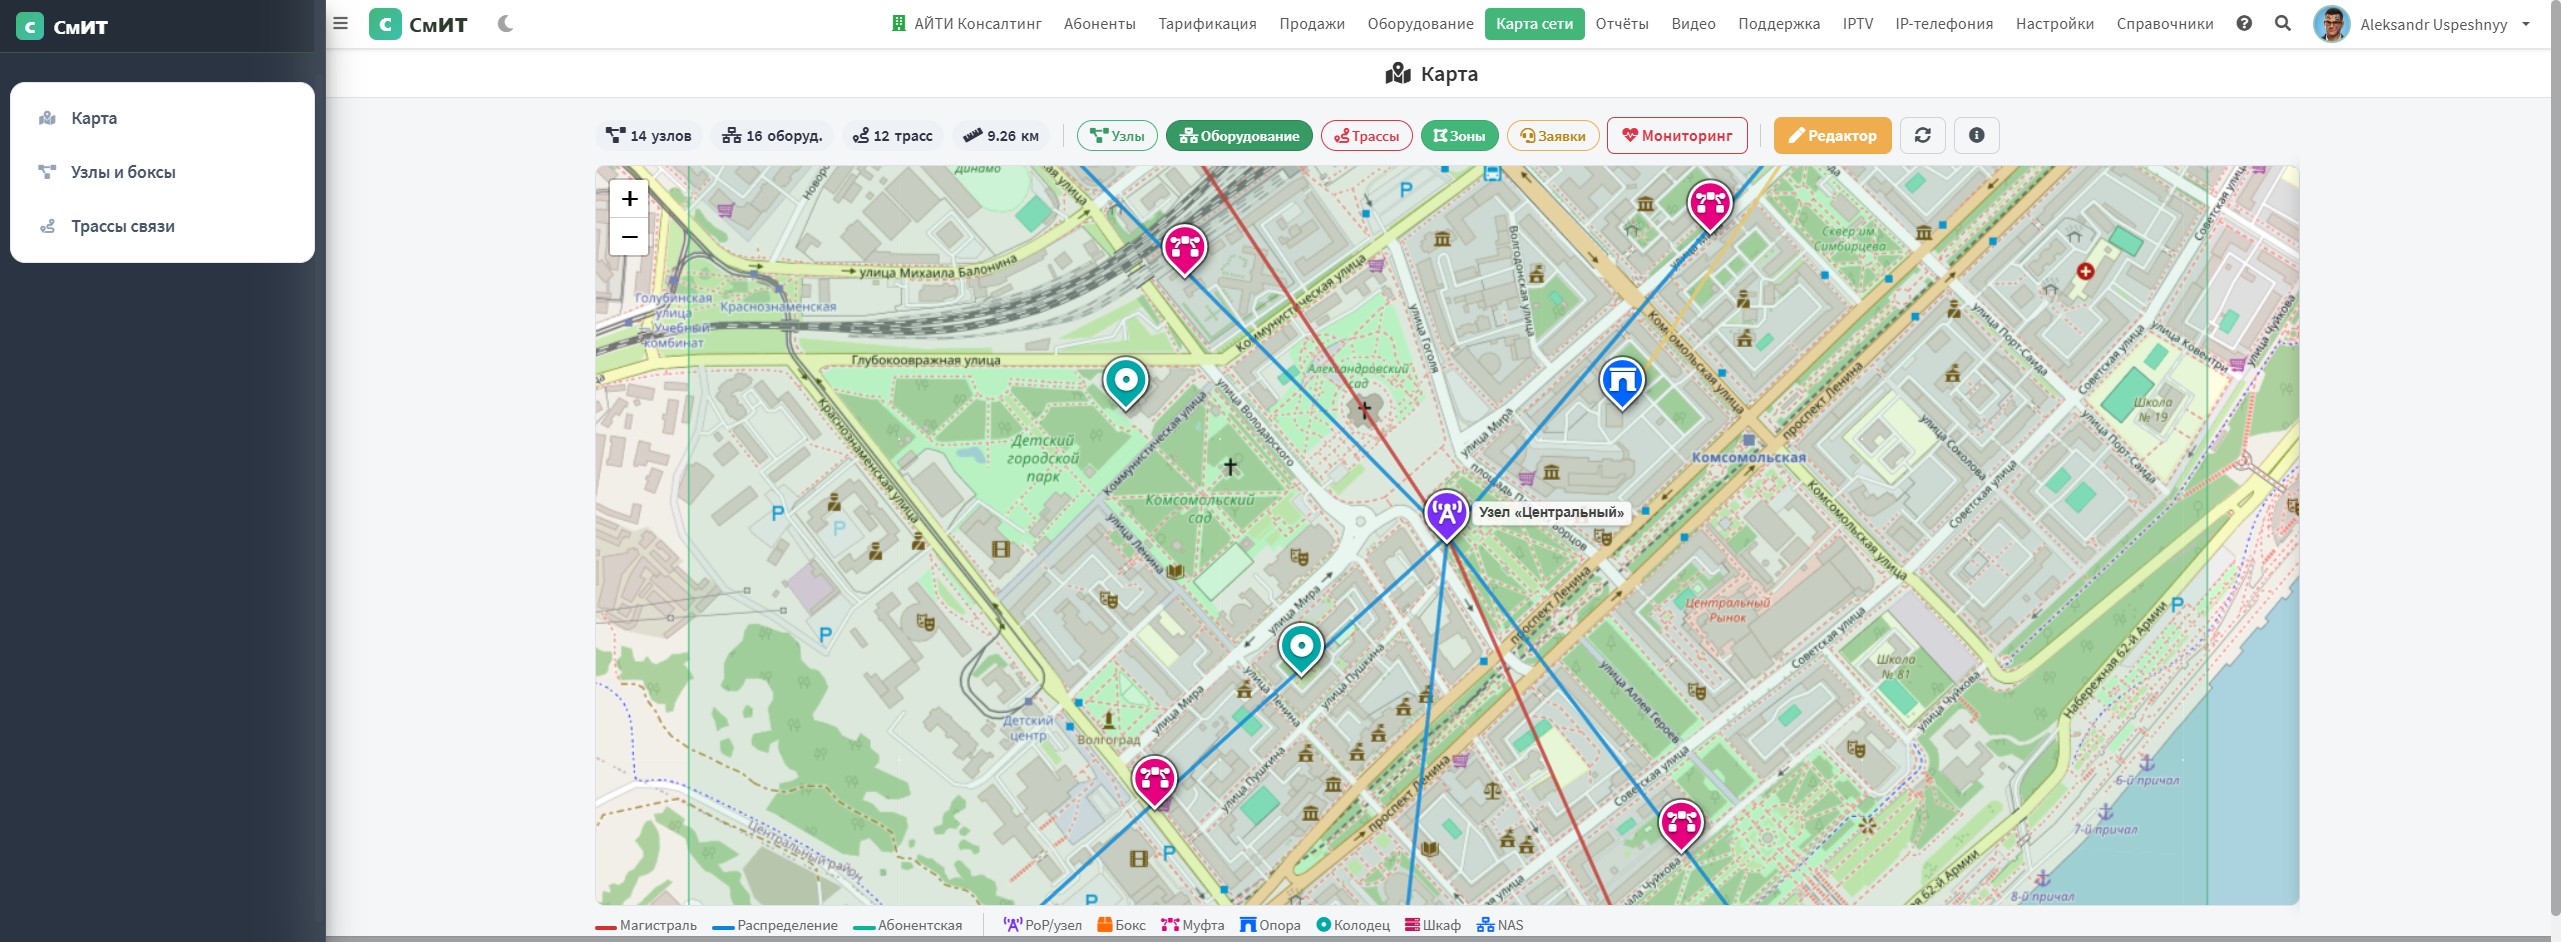Click the СмИТ logo in top bar

(x=418, y=24)
